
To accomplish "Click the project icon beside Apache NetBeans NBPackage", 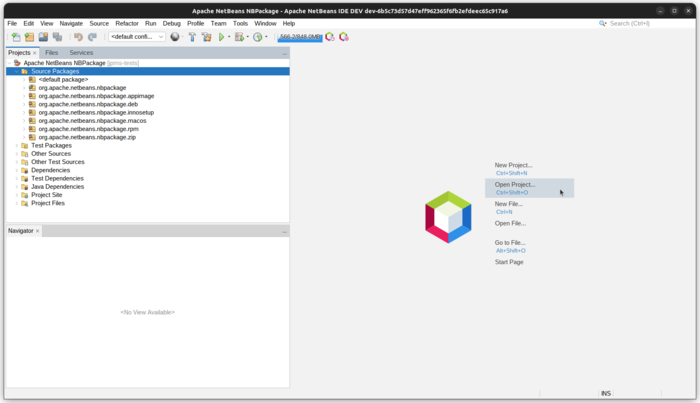I will point(17,63).
